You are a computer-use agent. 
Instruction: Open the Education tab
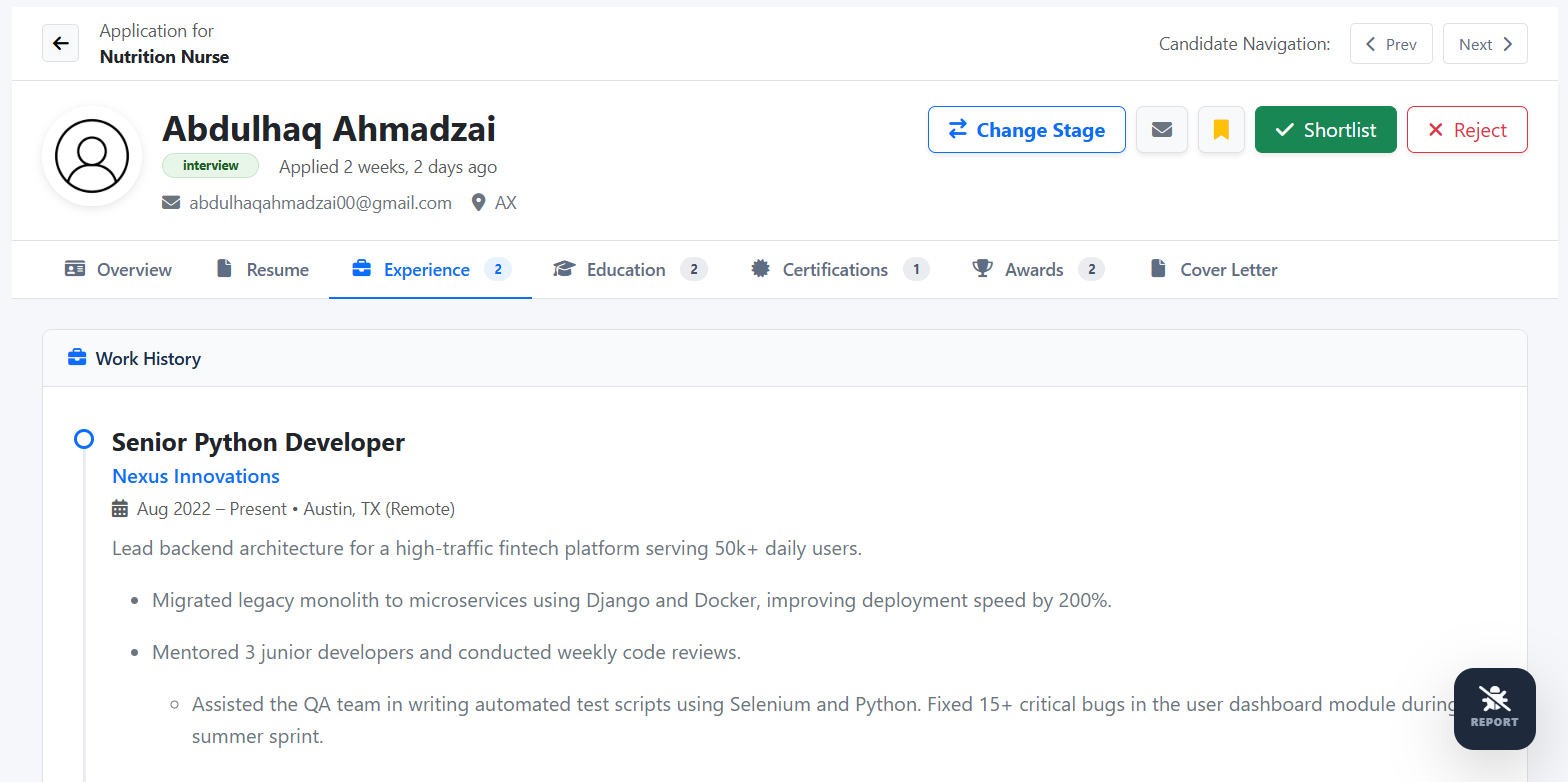630,269
